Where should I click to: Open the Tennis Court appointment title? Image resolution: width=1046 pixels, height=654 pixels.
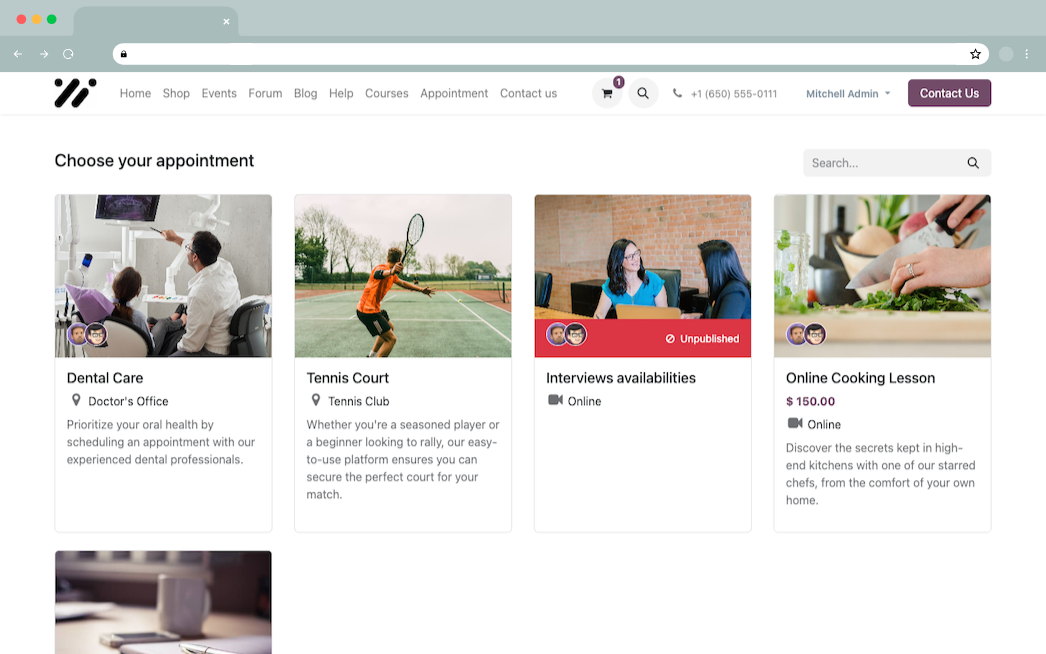coord(347,378)
